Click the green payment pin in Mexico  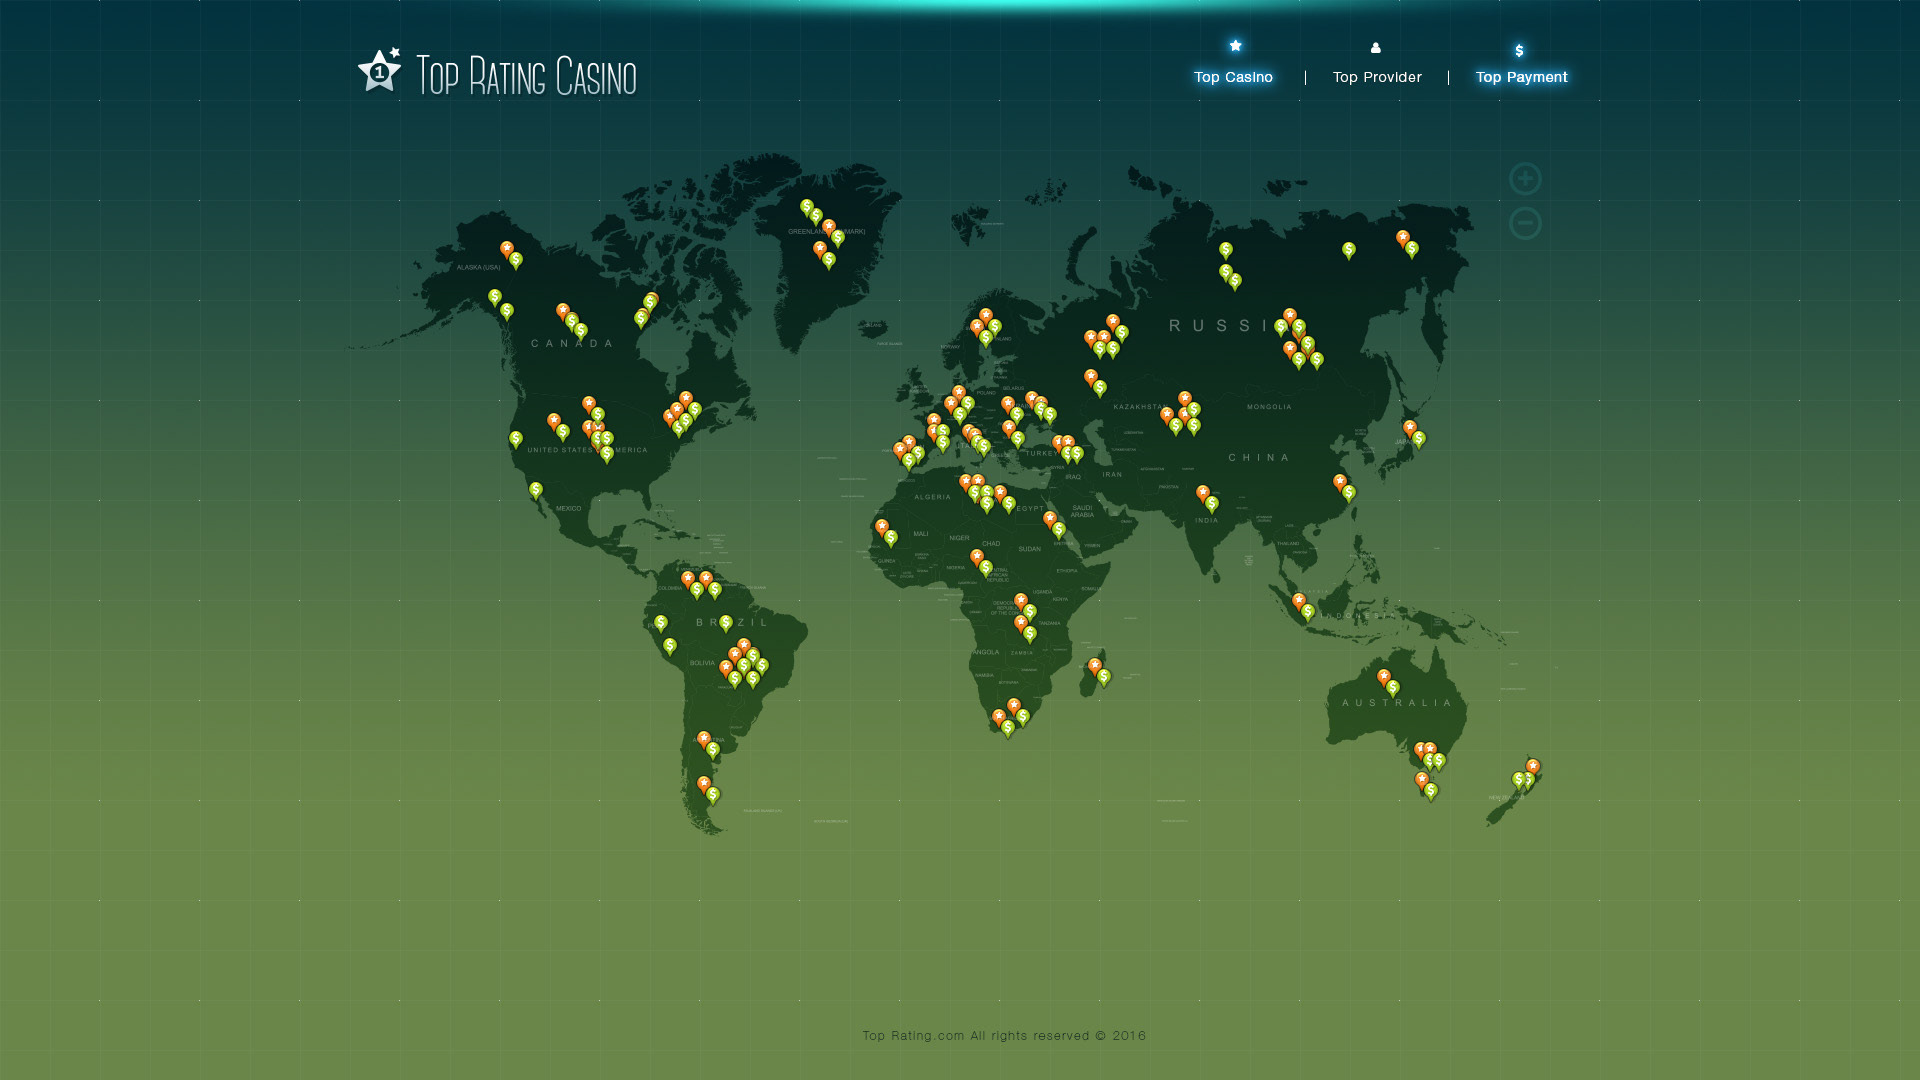click(x=536, y=489)
